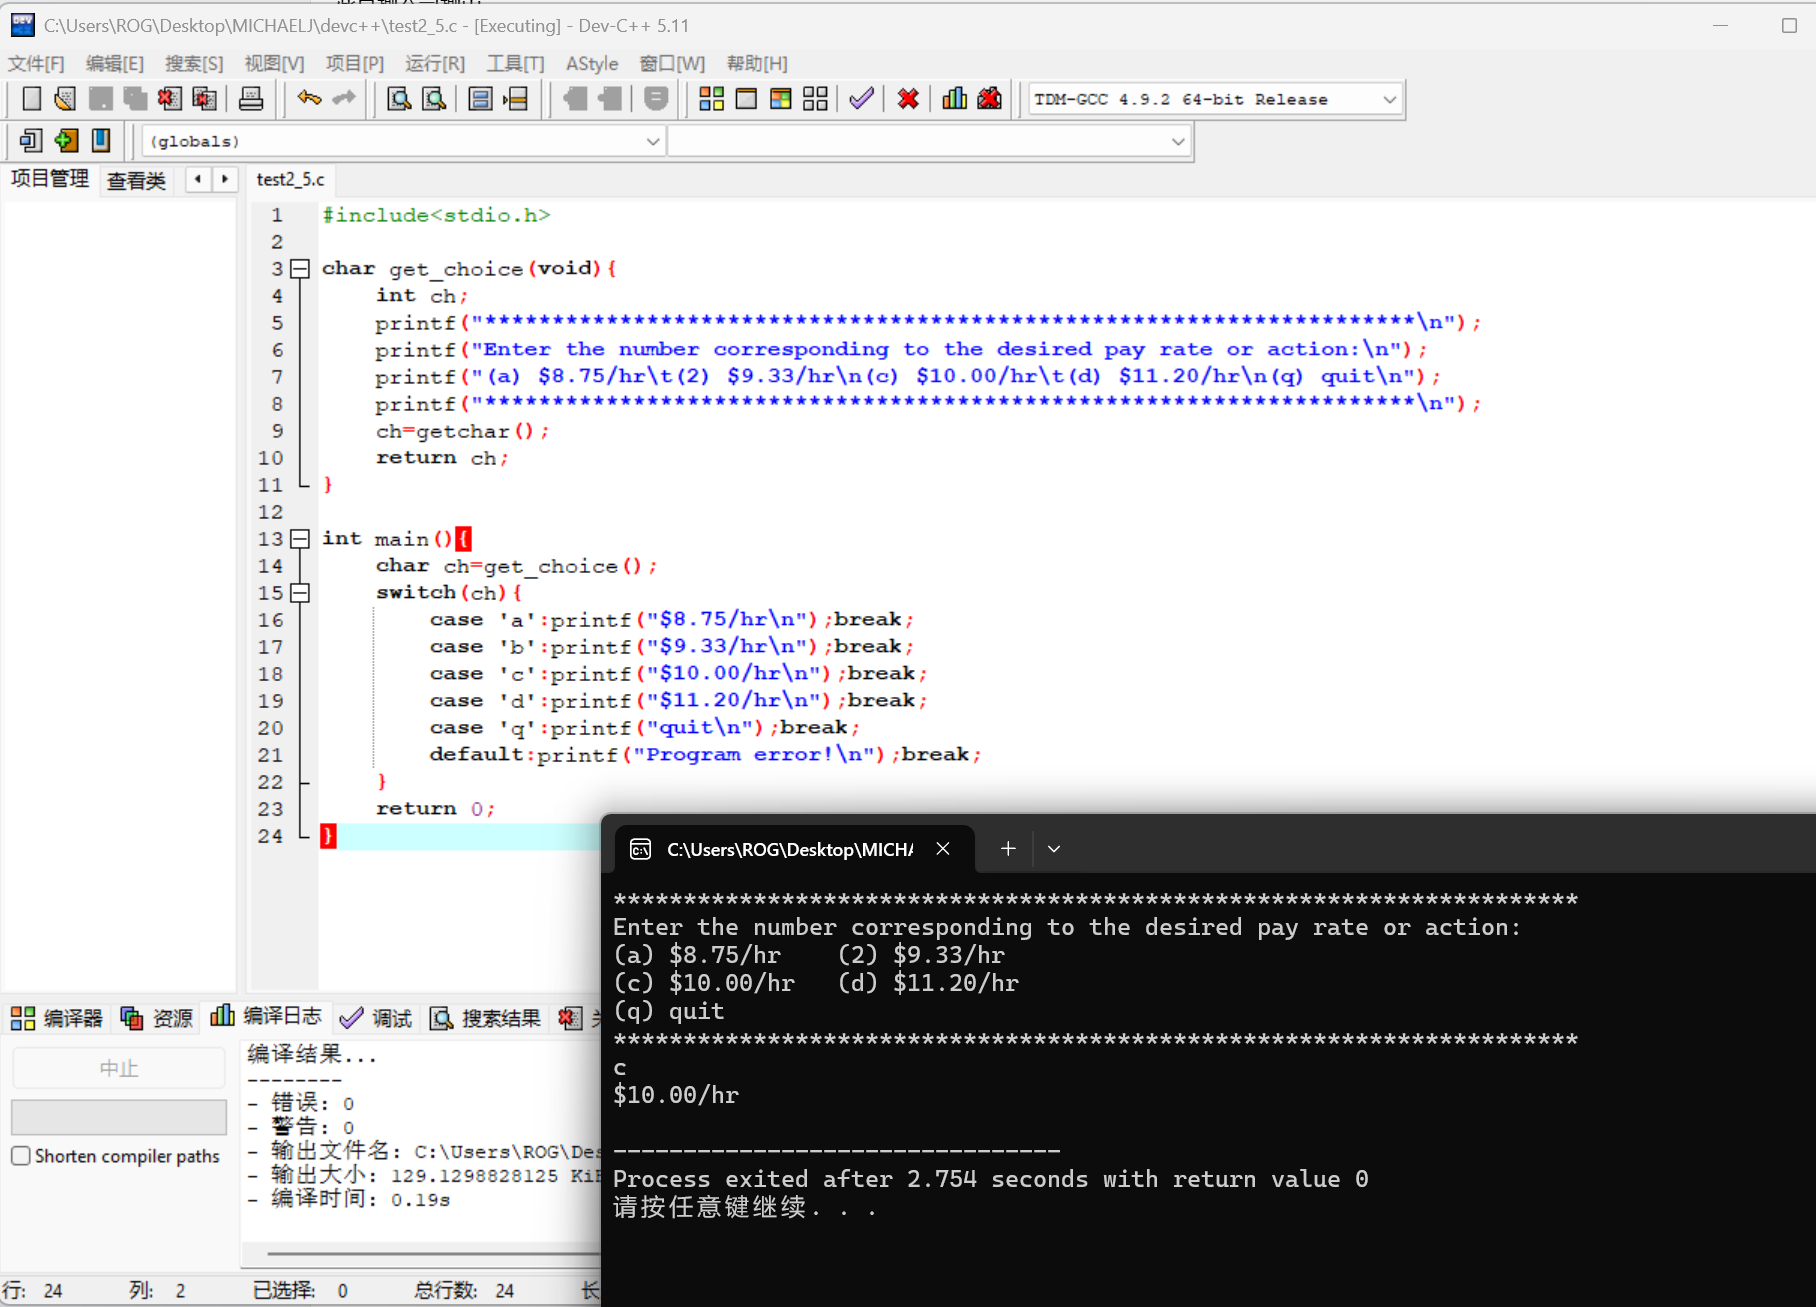
Task: Switch to the 查看类 panel tab
Action: (136, 180)
